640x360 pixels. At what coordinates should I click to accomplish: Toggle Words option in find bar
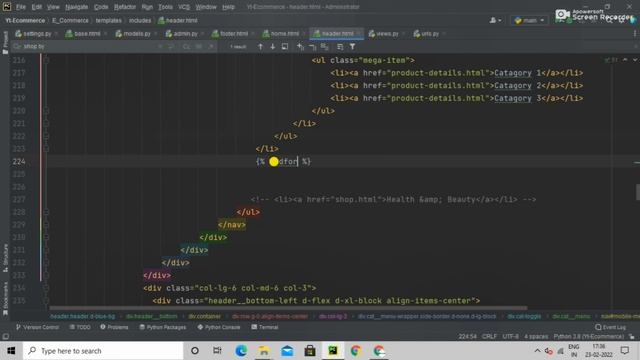coord(199,47)
